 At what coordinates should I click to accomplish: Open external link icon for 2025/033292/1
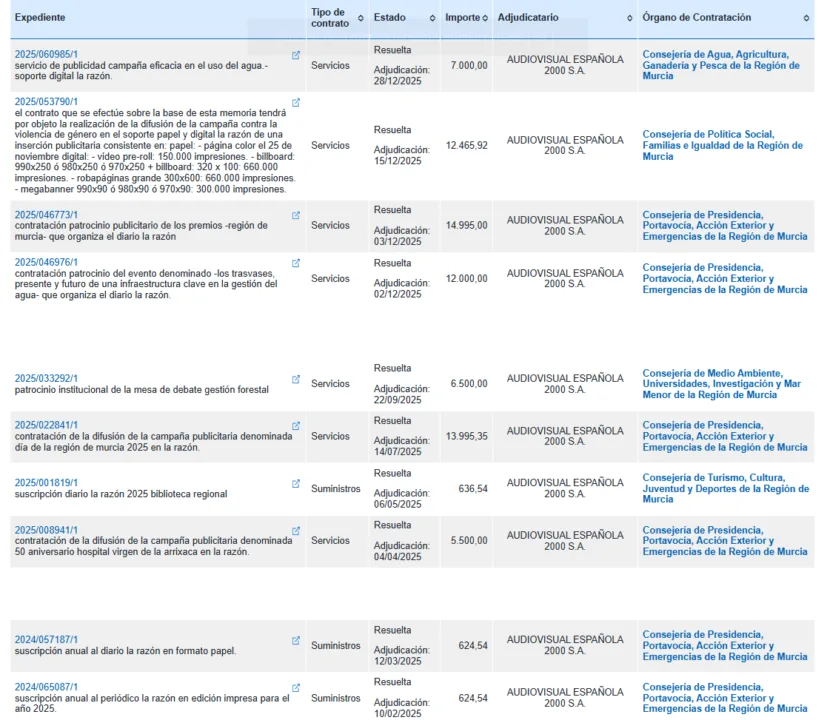click(x=296, y=379)
